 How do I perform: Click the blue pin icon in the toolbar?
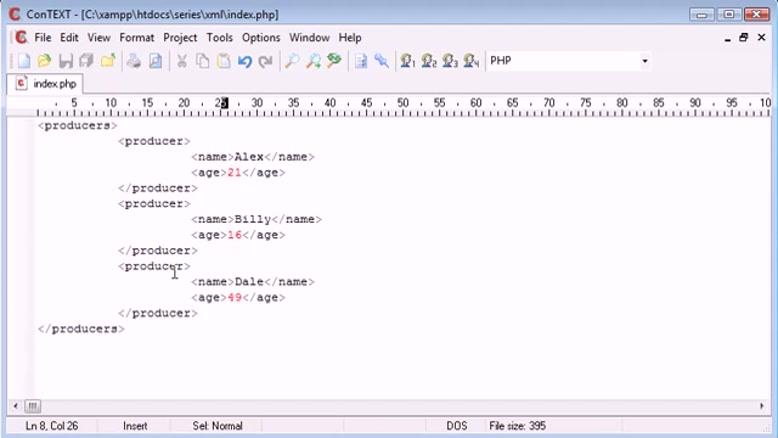coord(382,61)
